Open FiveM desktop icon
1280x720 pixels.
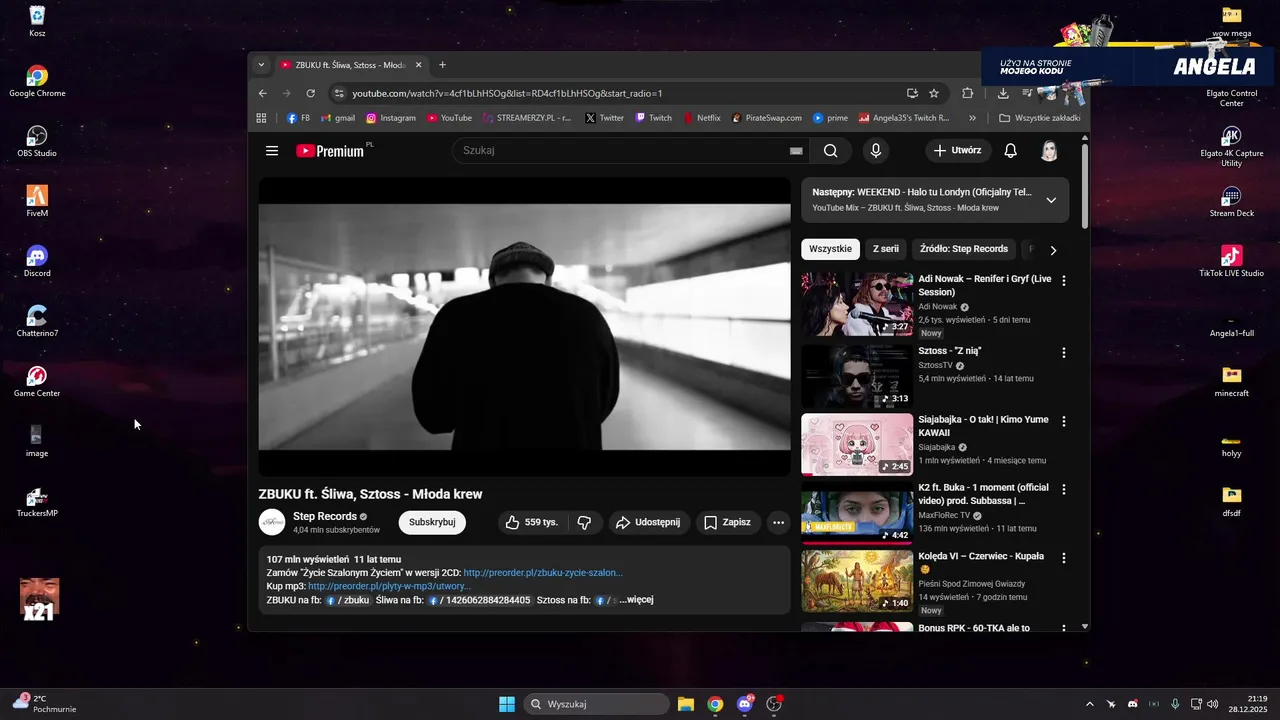(37, 201)
